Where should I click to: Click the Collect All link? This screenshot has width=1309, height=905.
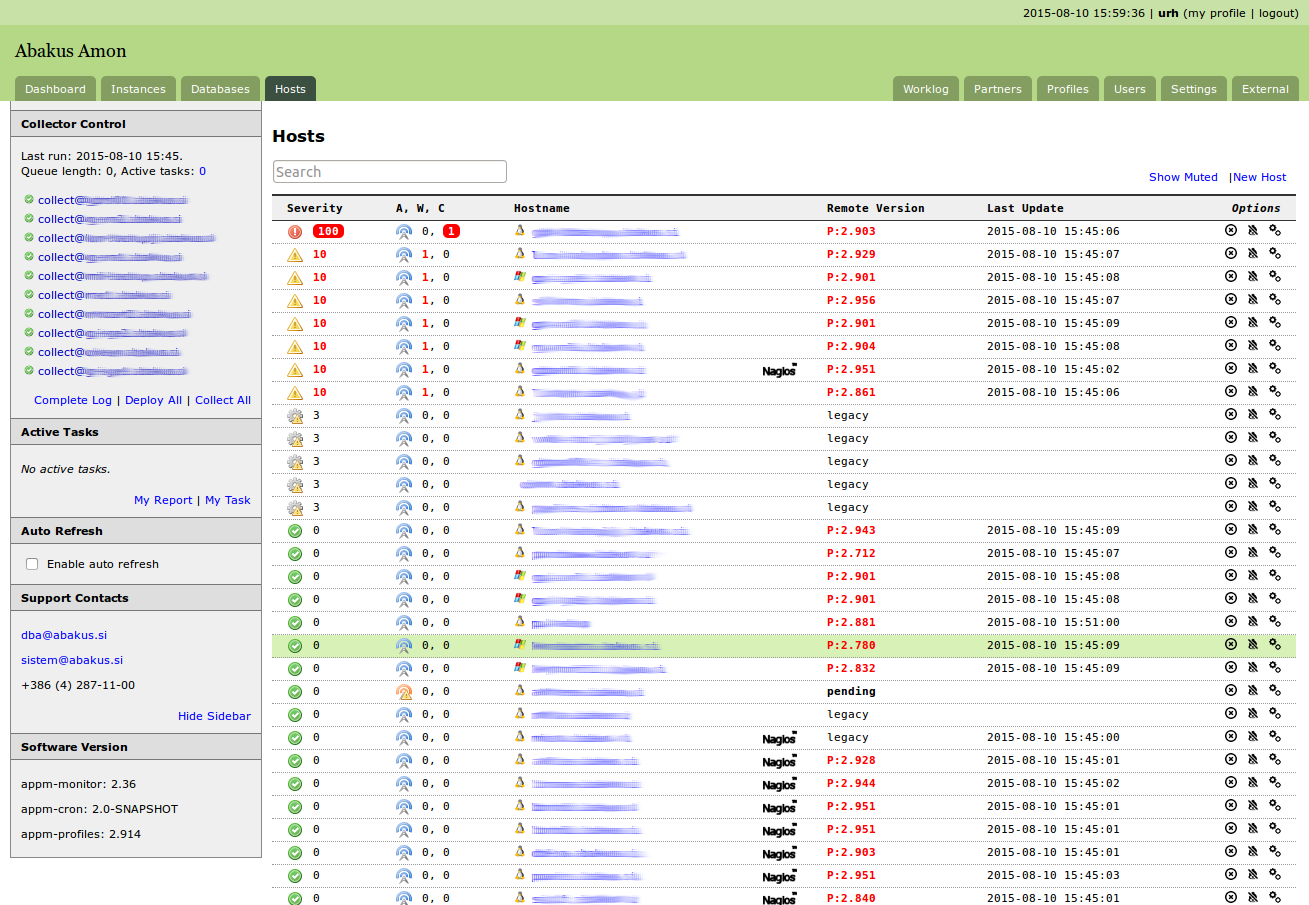tap(223, 400)
